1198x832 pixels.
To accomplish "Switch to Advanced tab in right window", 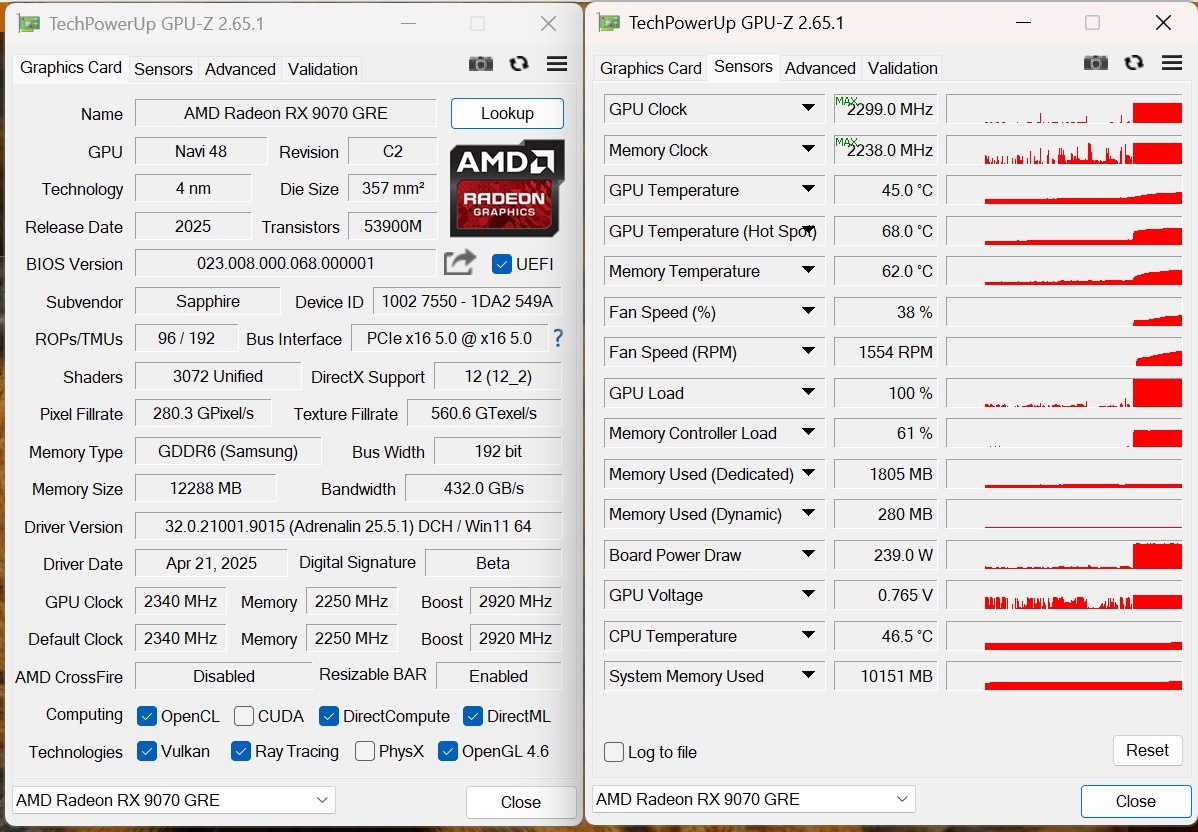I will 820,68.
